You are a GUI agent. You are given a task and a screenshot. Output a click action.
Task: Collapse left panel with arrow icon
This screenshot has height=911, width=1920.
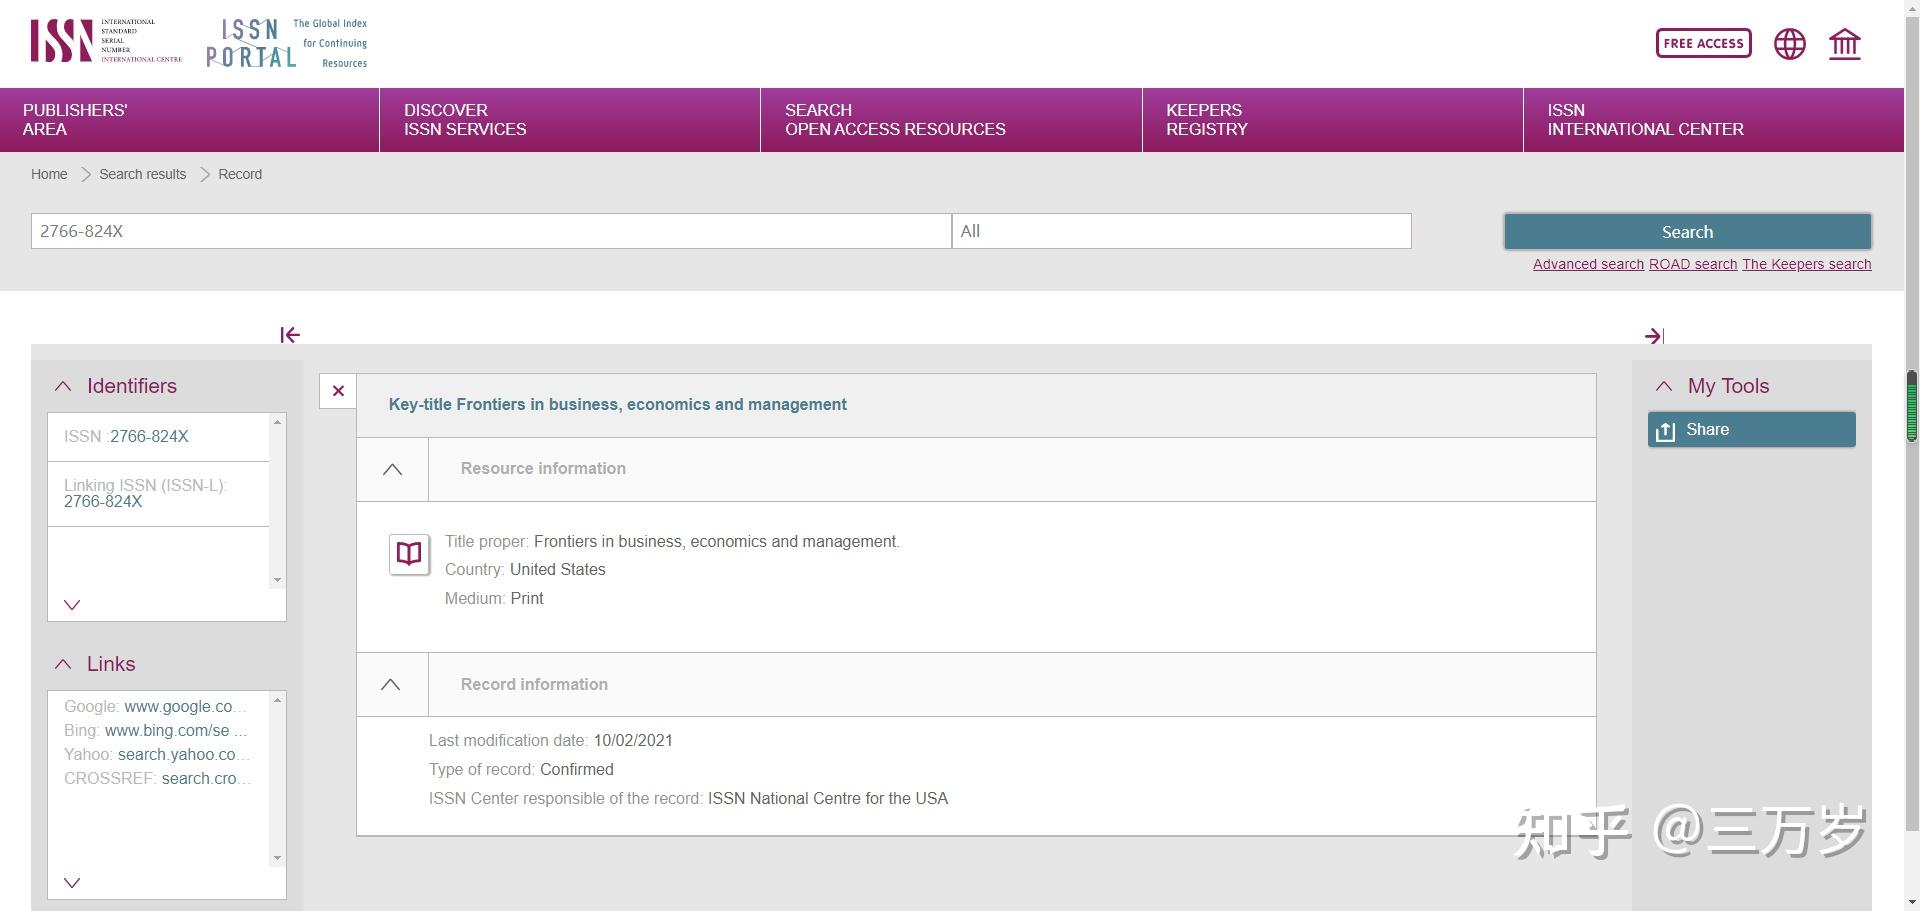(290, 335)
